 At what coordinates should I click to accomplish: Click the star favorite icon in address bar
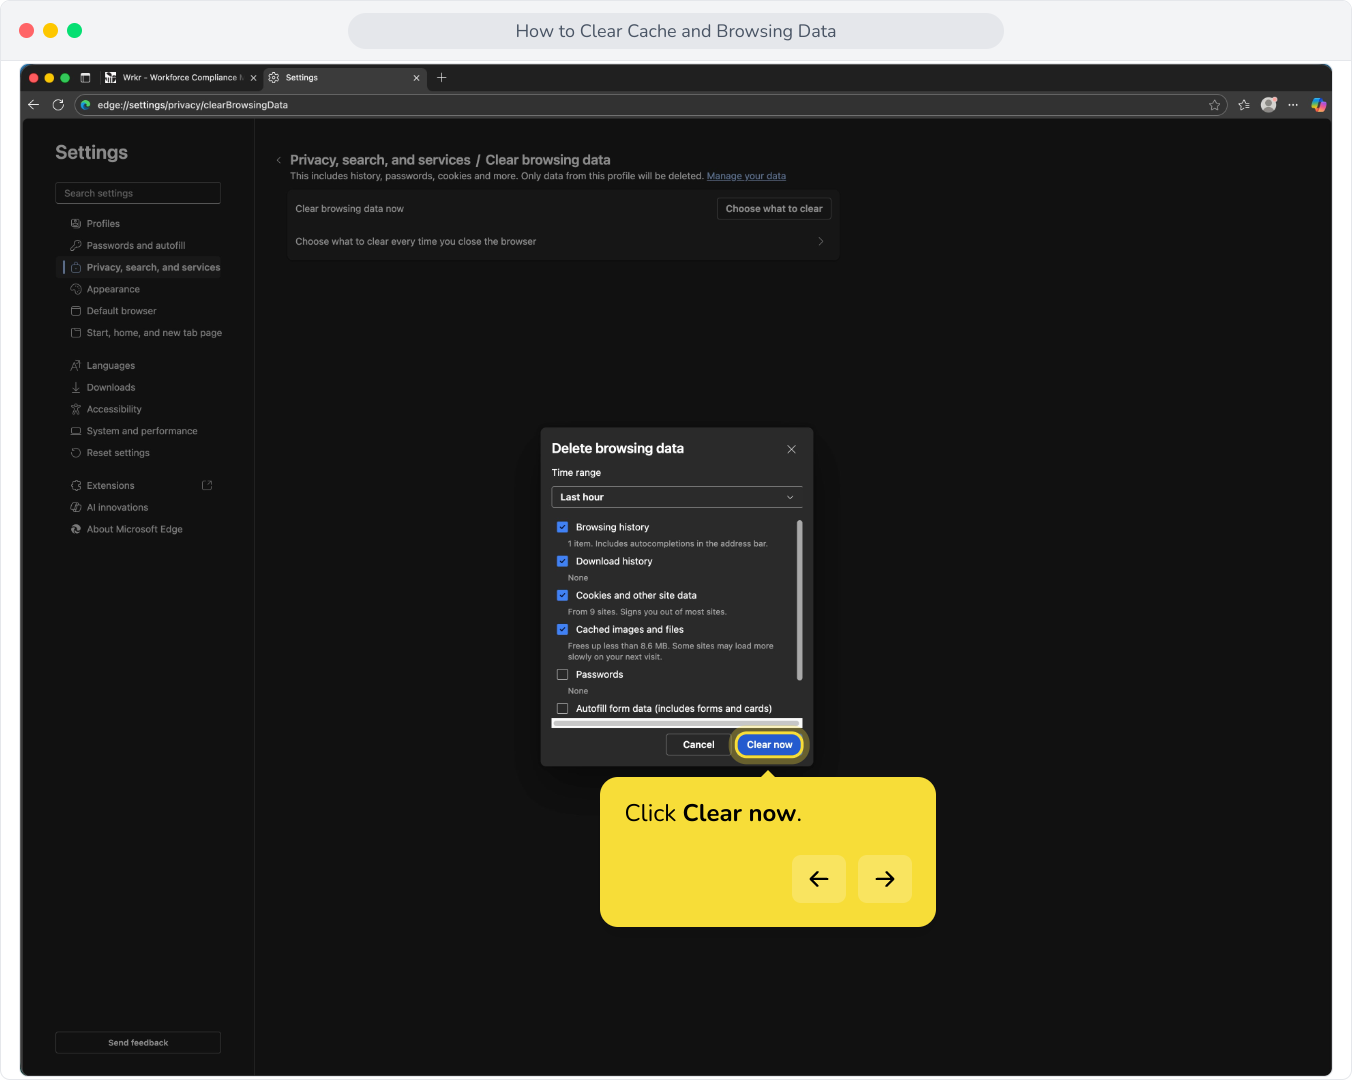click(1214, 105)
